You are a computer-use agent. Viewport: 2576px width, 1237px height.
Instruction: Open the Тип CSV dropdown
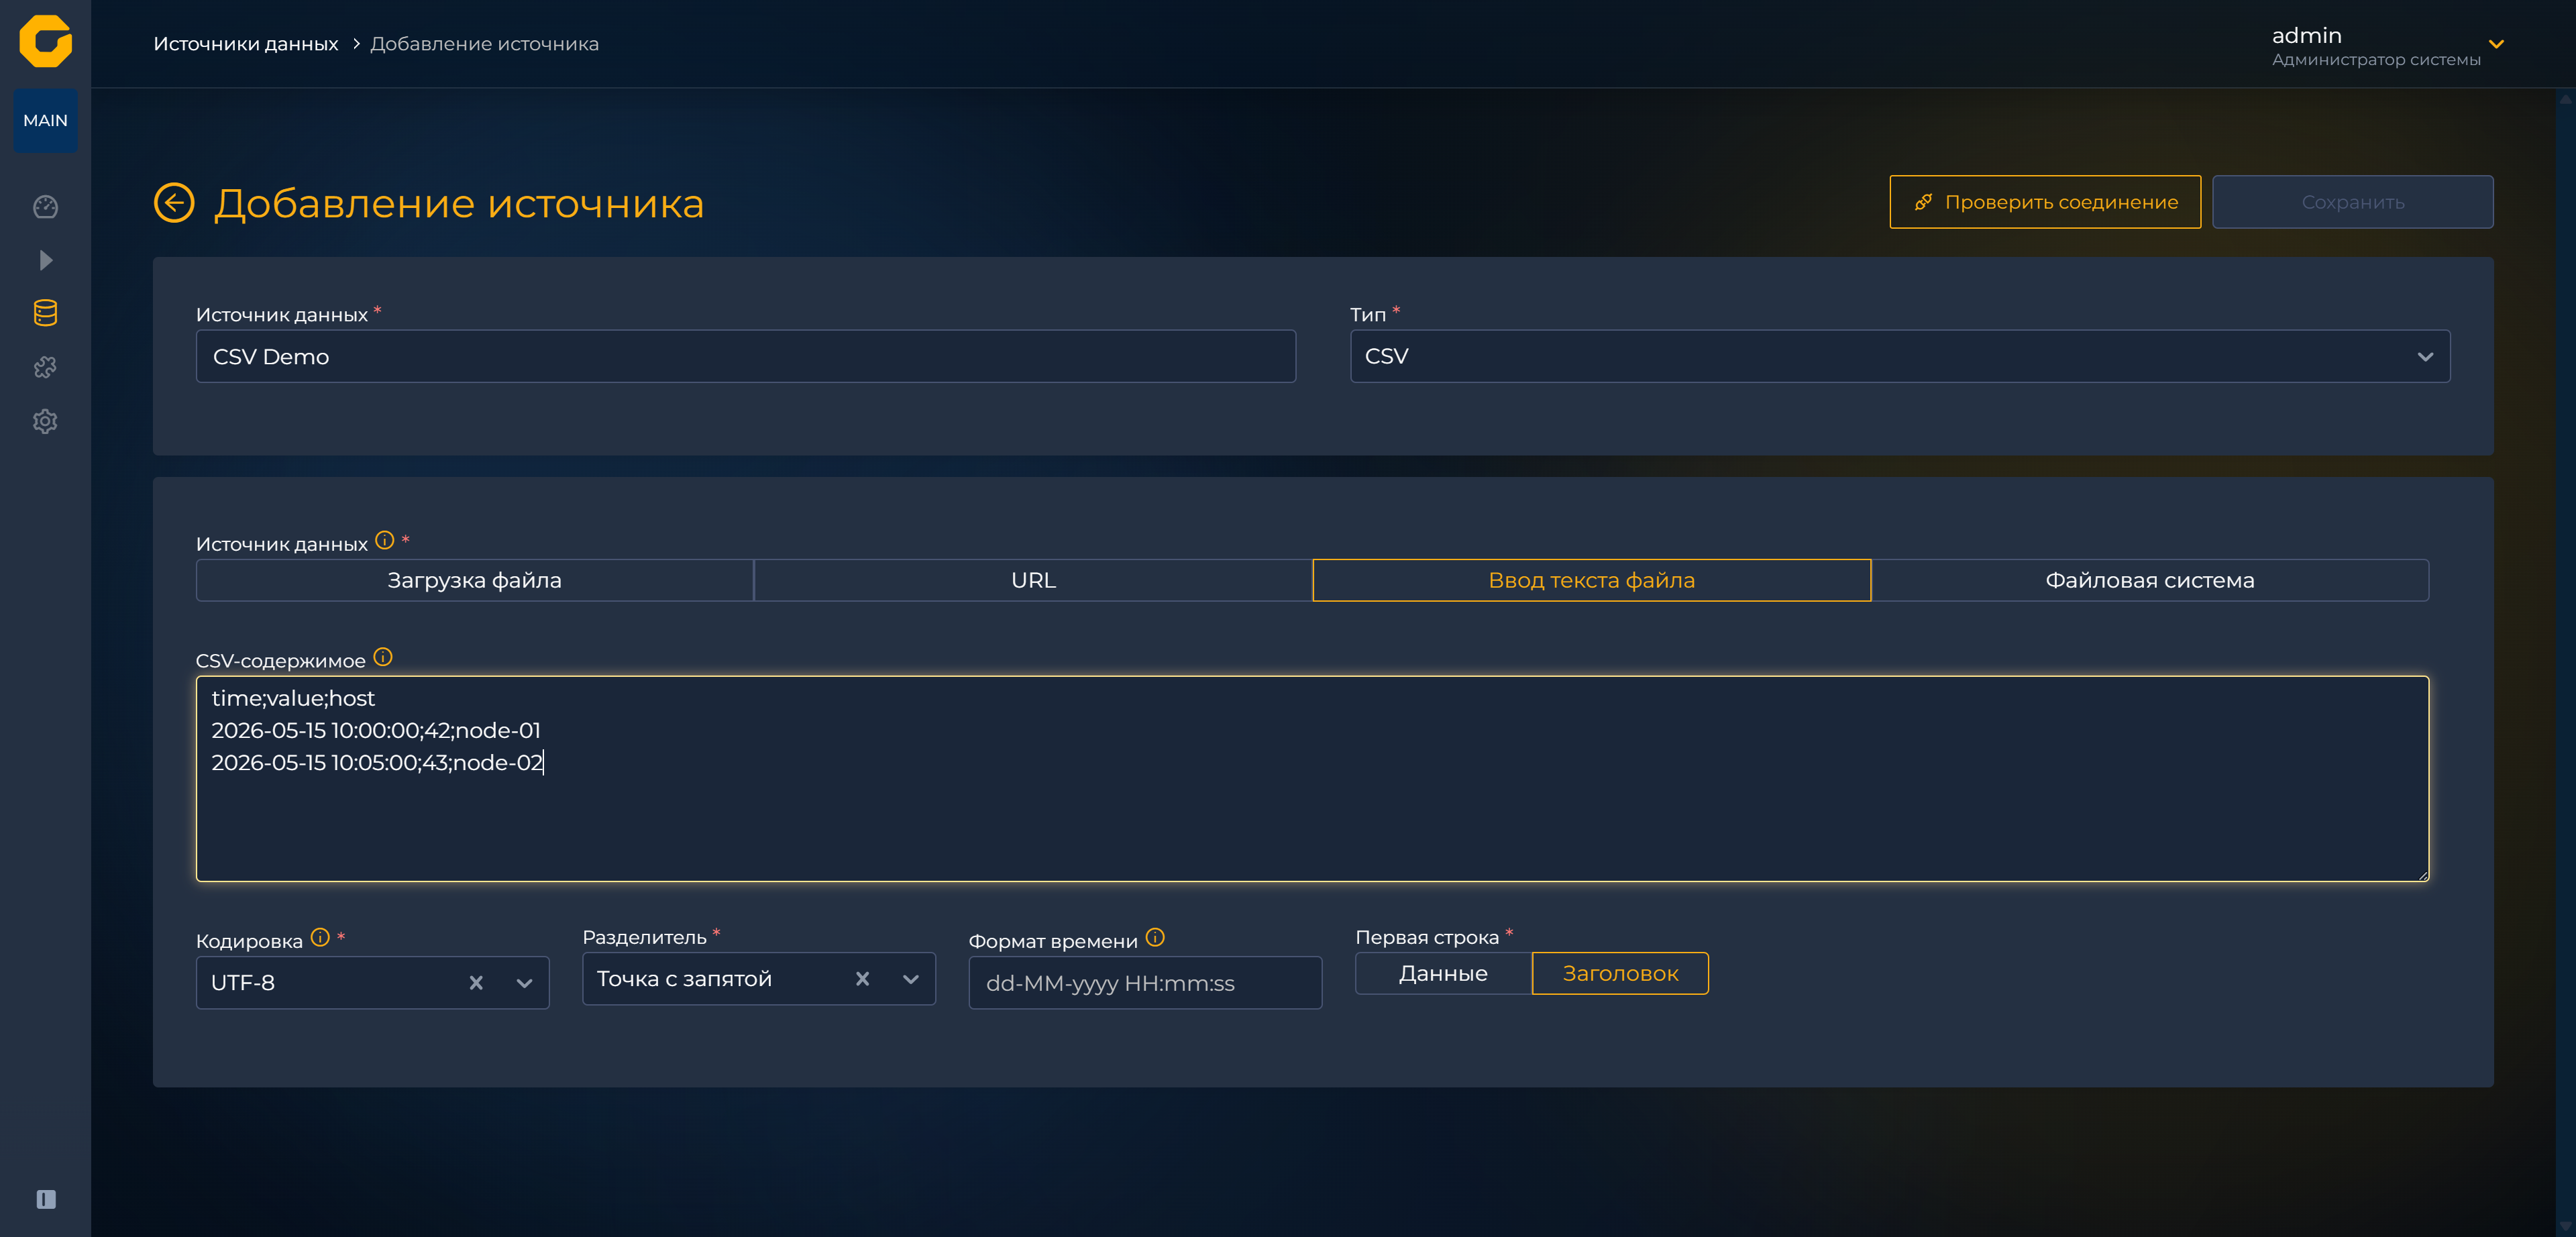[1900, 356]
